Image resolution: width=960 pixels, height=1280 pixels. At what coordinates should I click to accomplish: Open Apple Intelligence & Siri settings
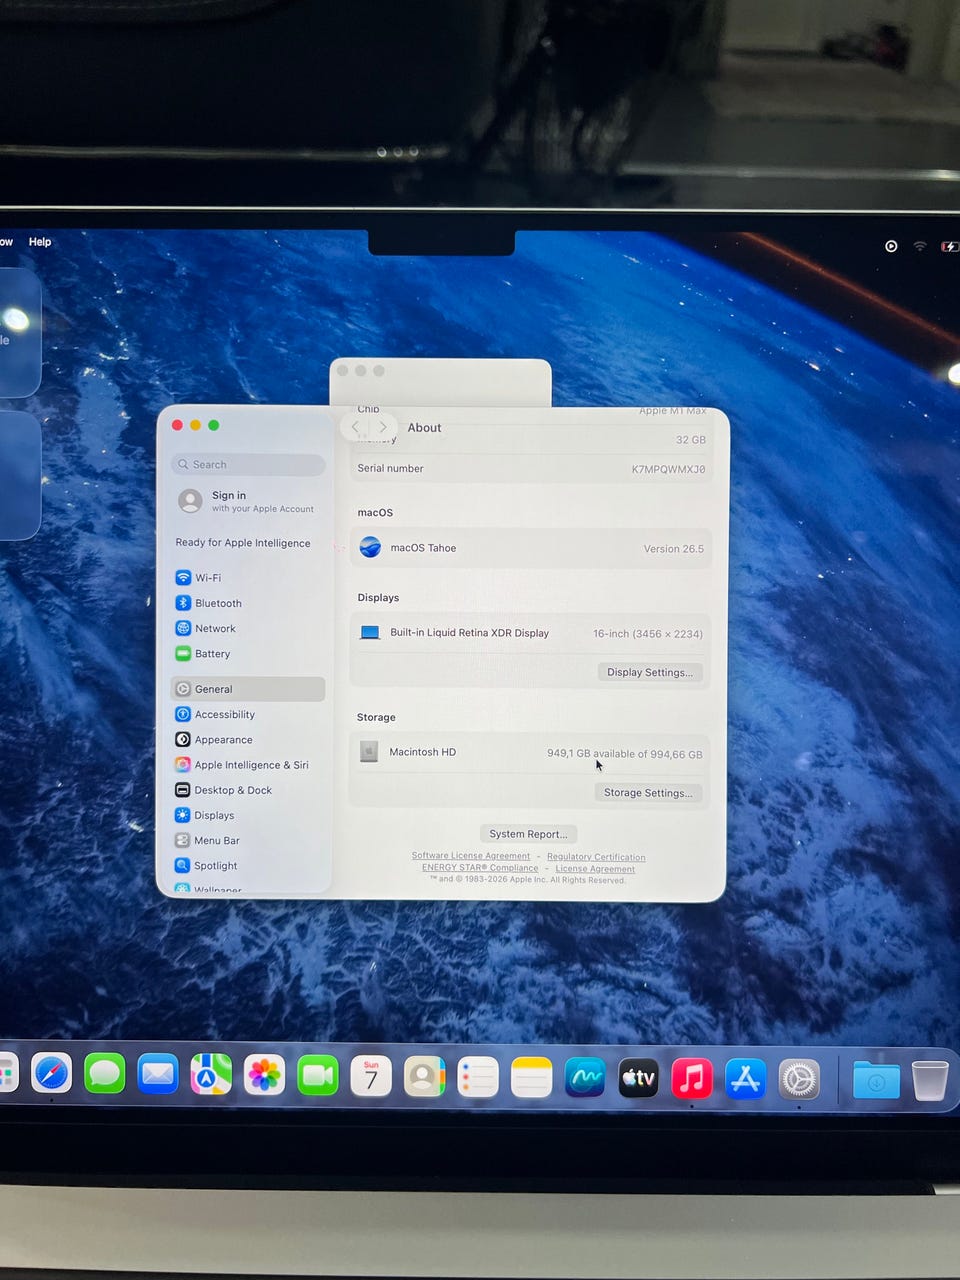(248, 765)
